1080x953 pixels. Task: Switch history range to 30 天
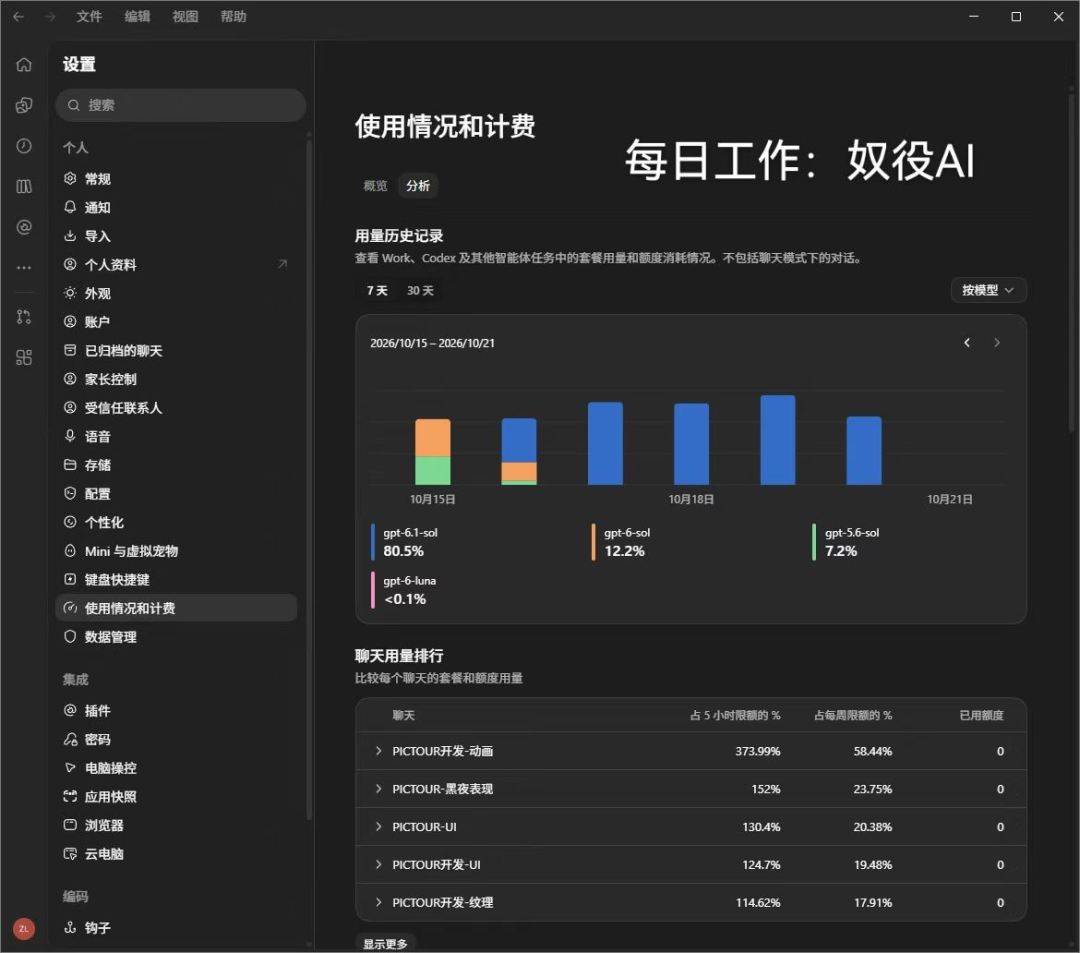420,291
